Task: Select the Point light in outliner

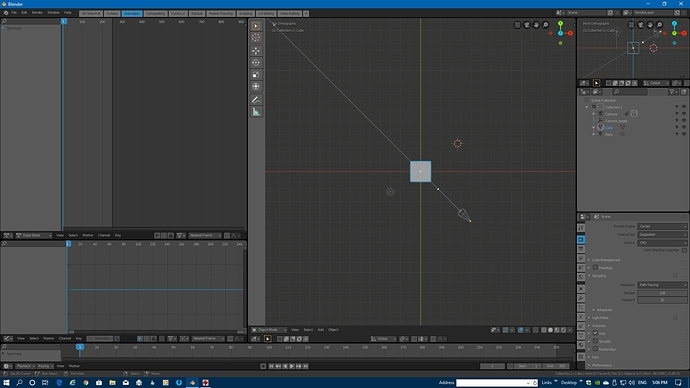Action: [609, 134]
